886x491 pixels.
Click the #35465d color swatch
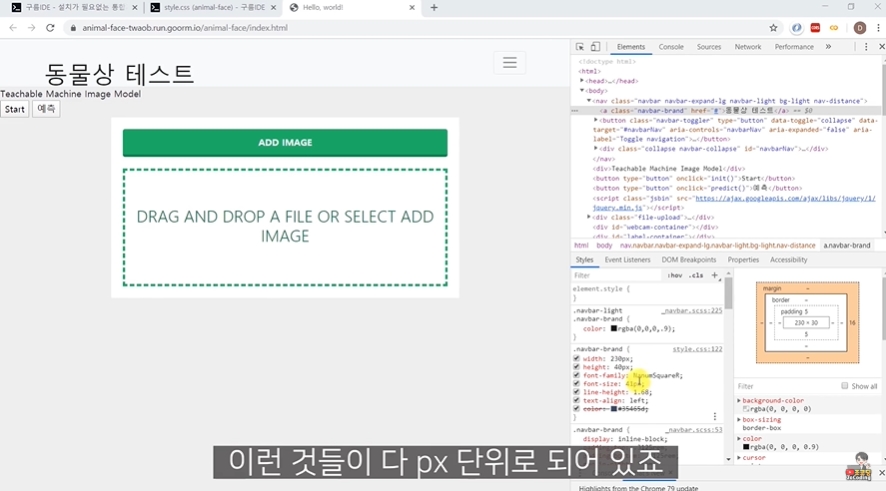tap(614, 409)
